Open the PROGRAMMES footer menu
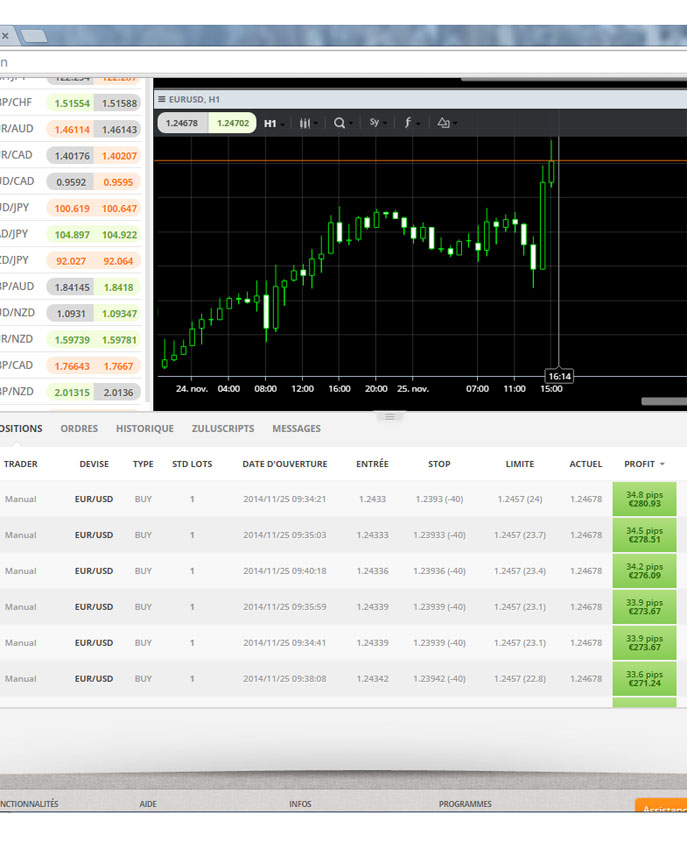 click(465, 804)
